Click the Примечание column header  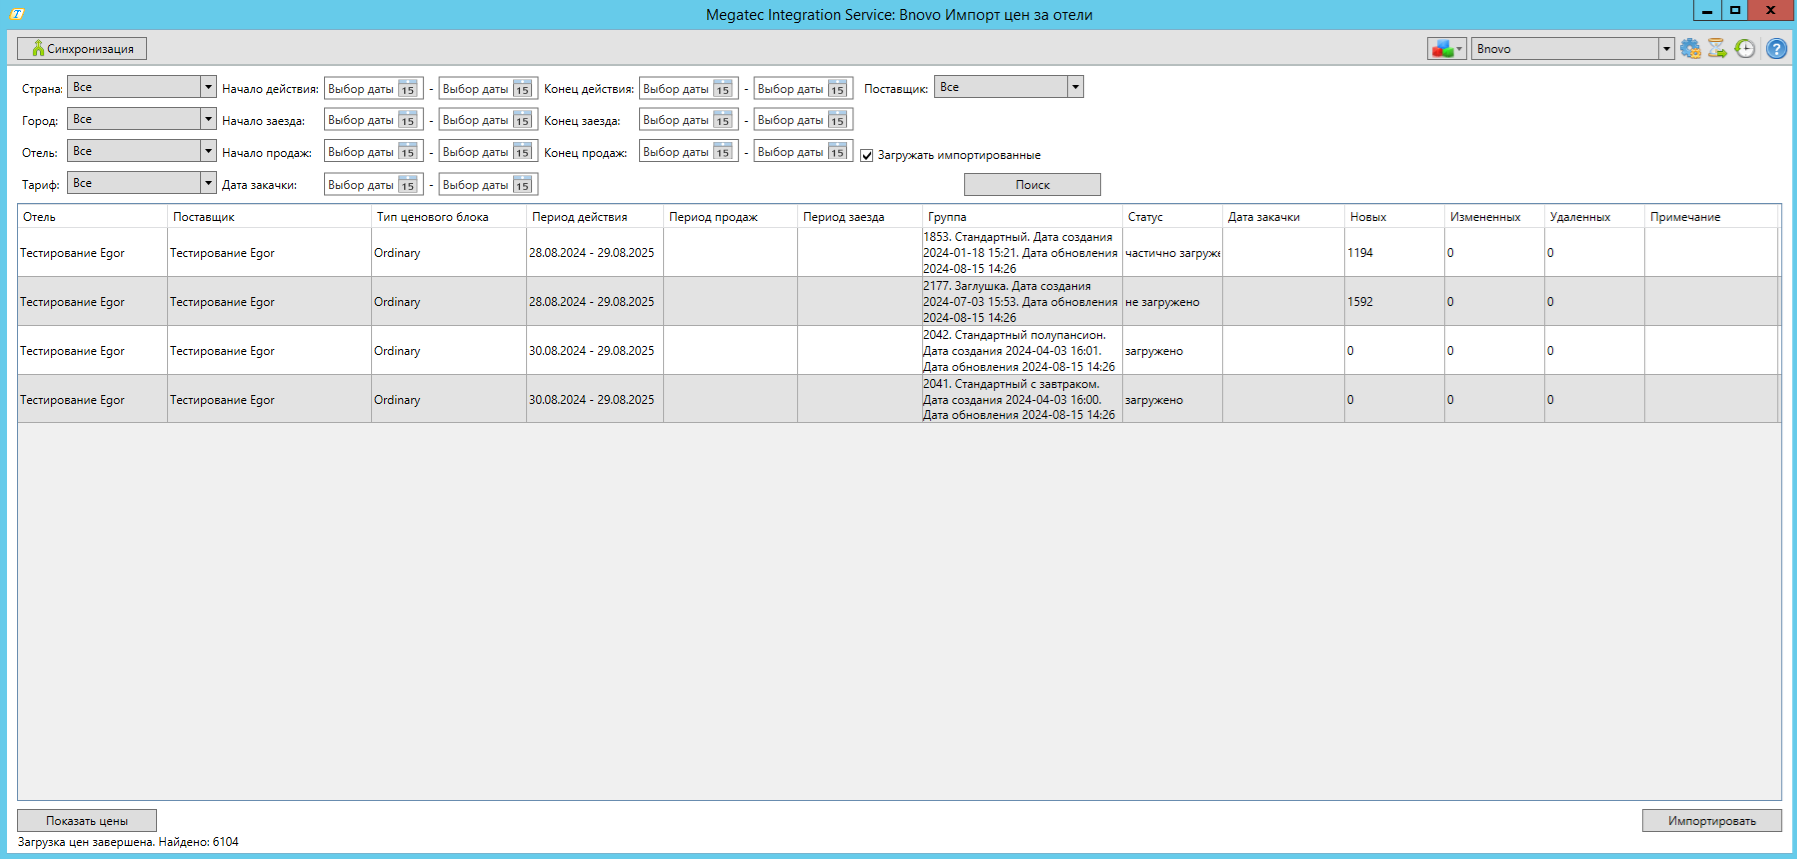(1711, 216)
